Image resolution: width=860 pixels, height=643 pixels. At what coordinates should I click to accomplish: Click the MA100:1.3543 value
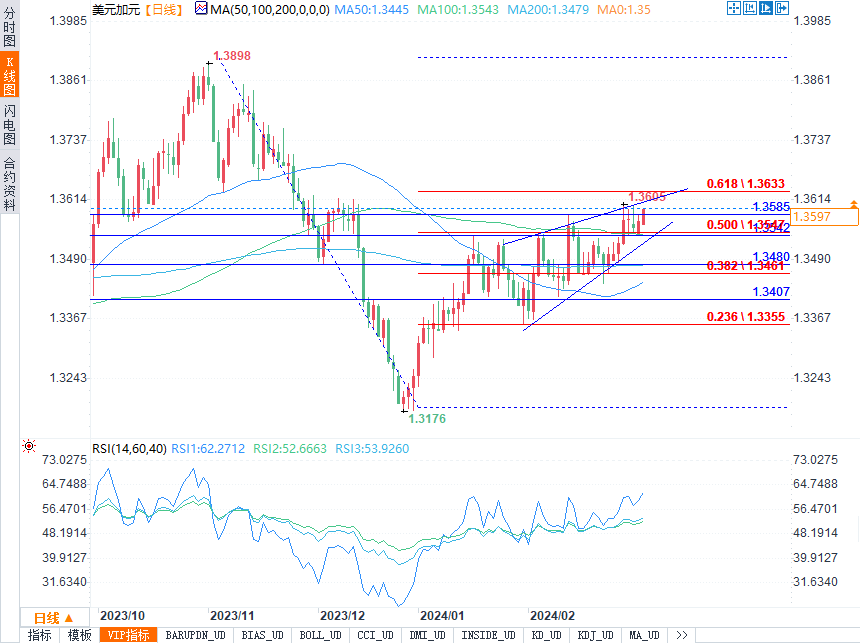(458, 9)
